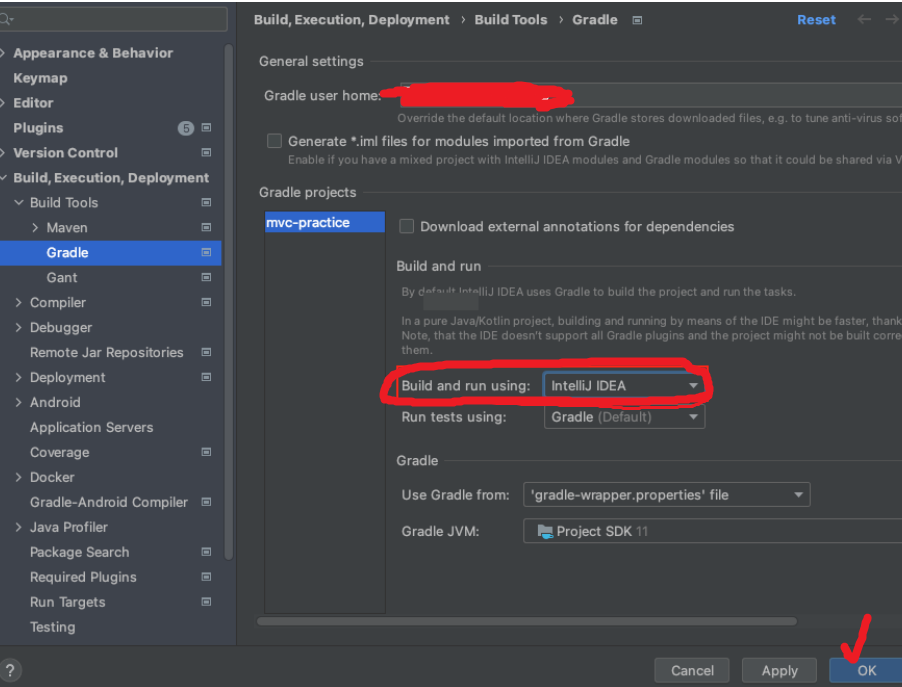The height and width of the screenshot is (687, 902).
Task: Expand the Debugger tree node
Action: click(18, 327)
